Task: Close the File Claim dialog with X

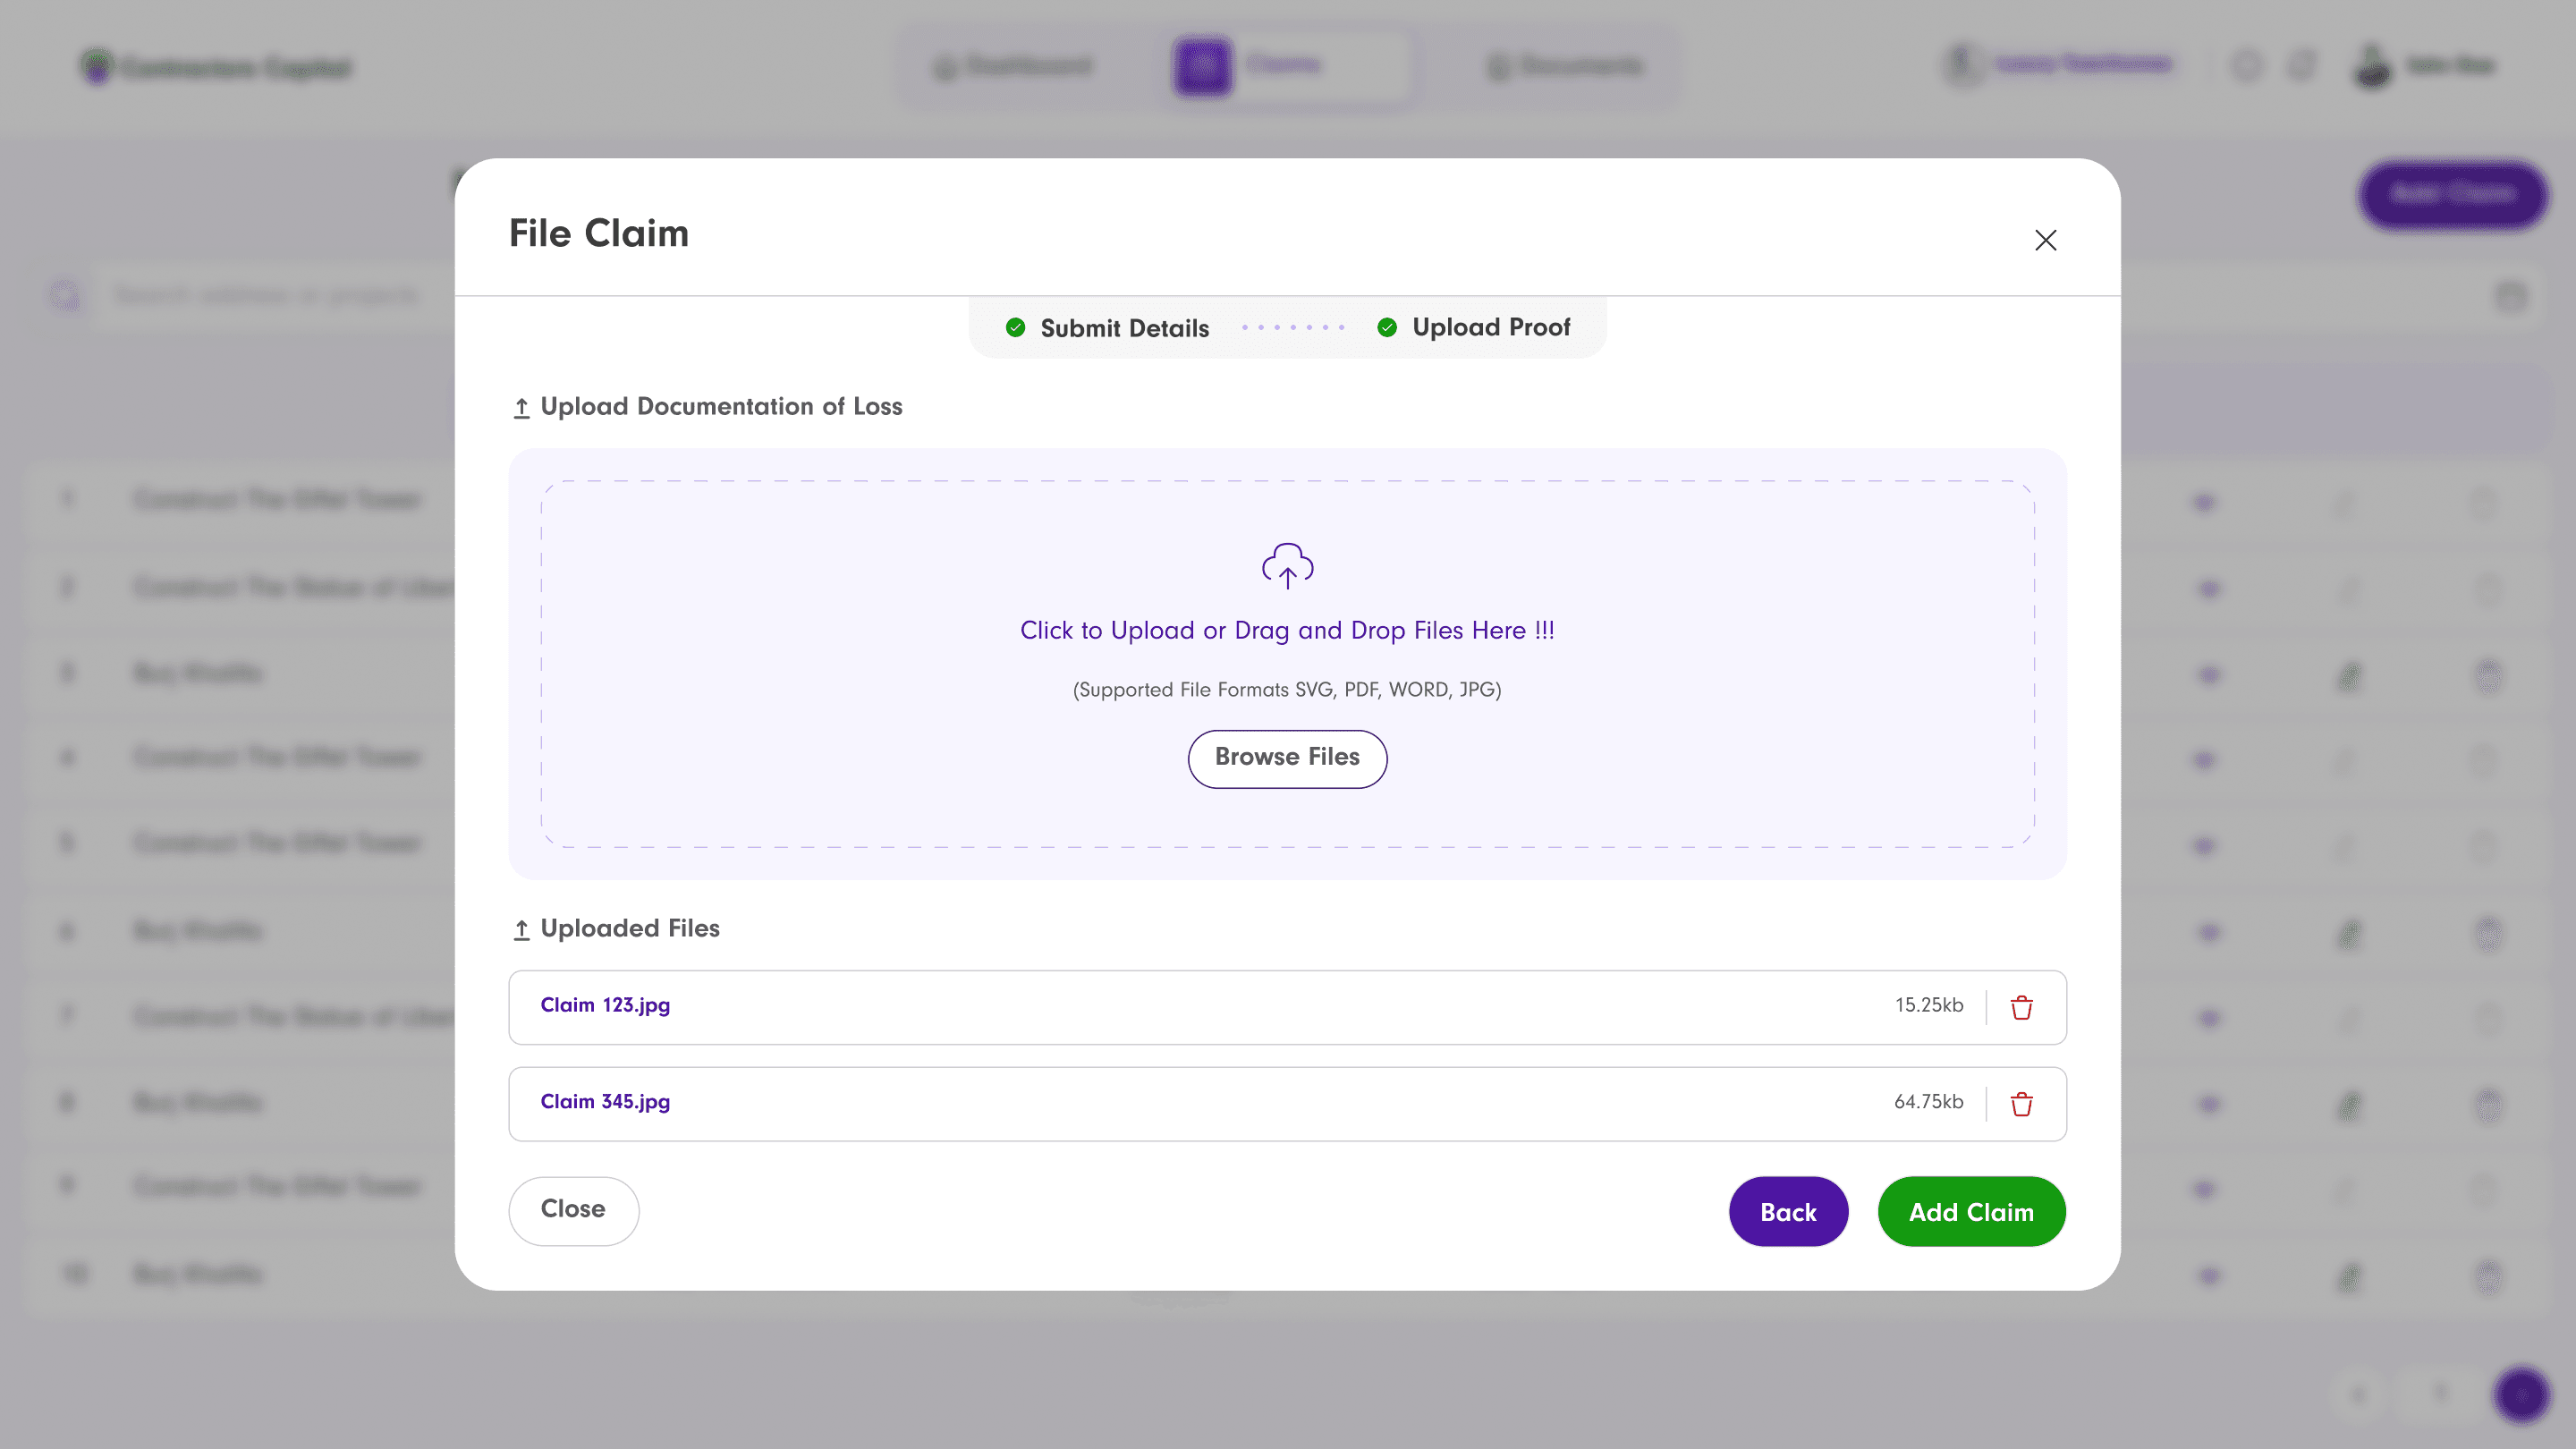Action: coord(2045,240)
